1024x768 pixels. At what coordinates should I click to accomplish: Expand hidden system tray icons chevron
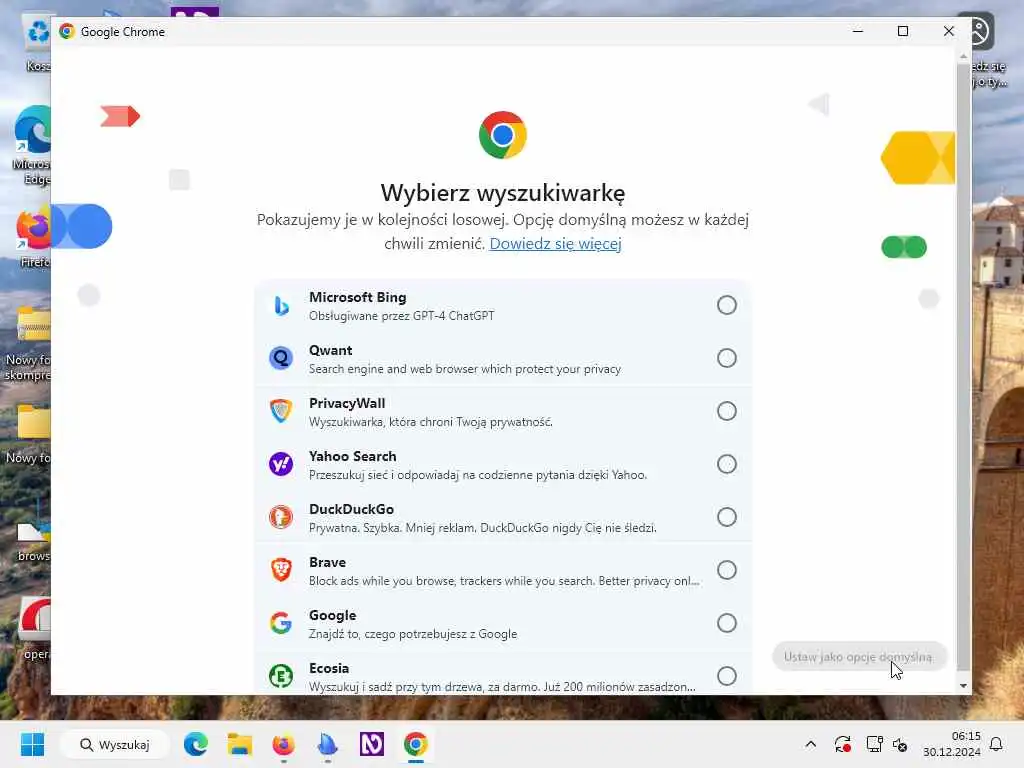(810, 744)
